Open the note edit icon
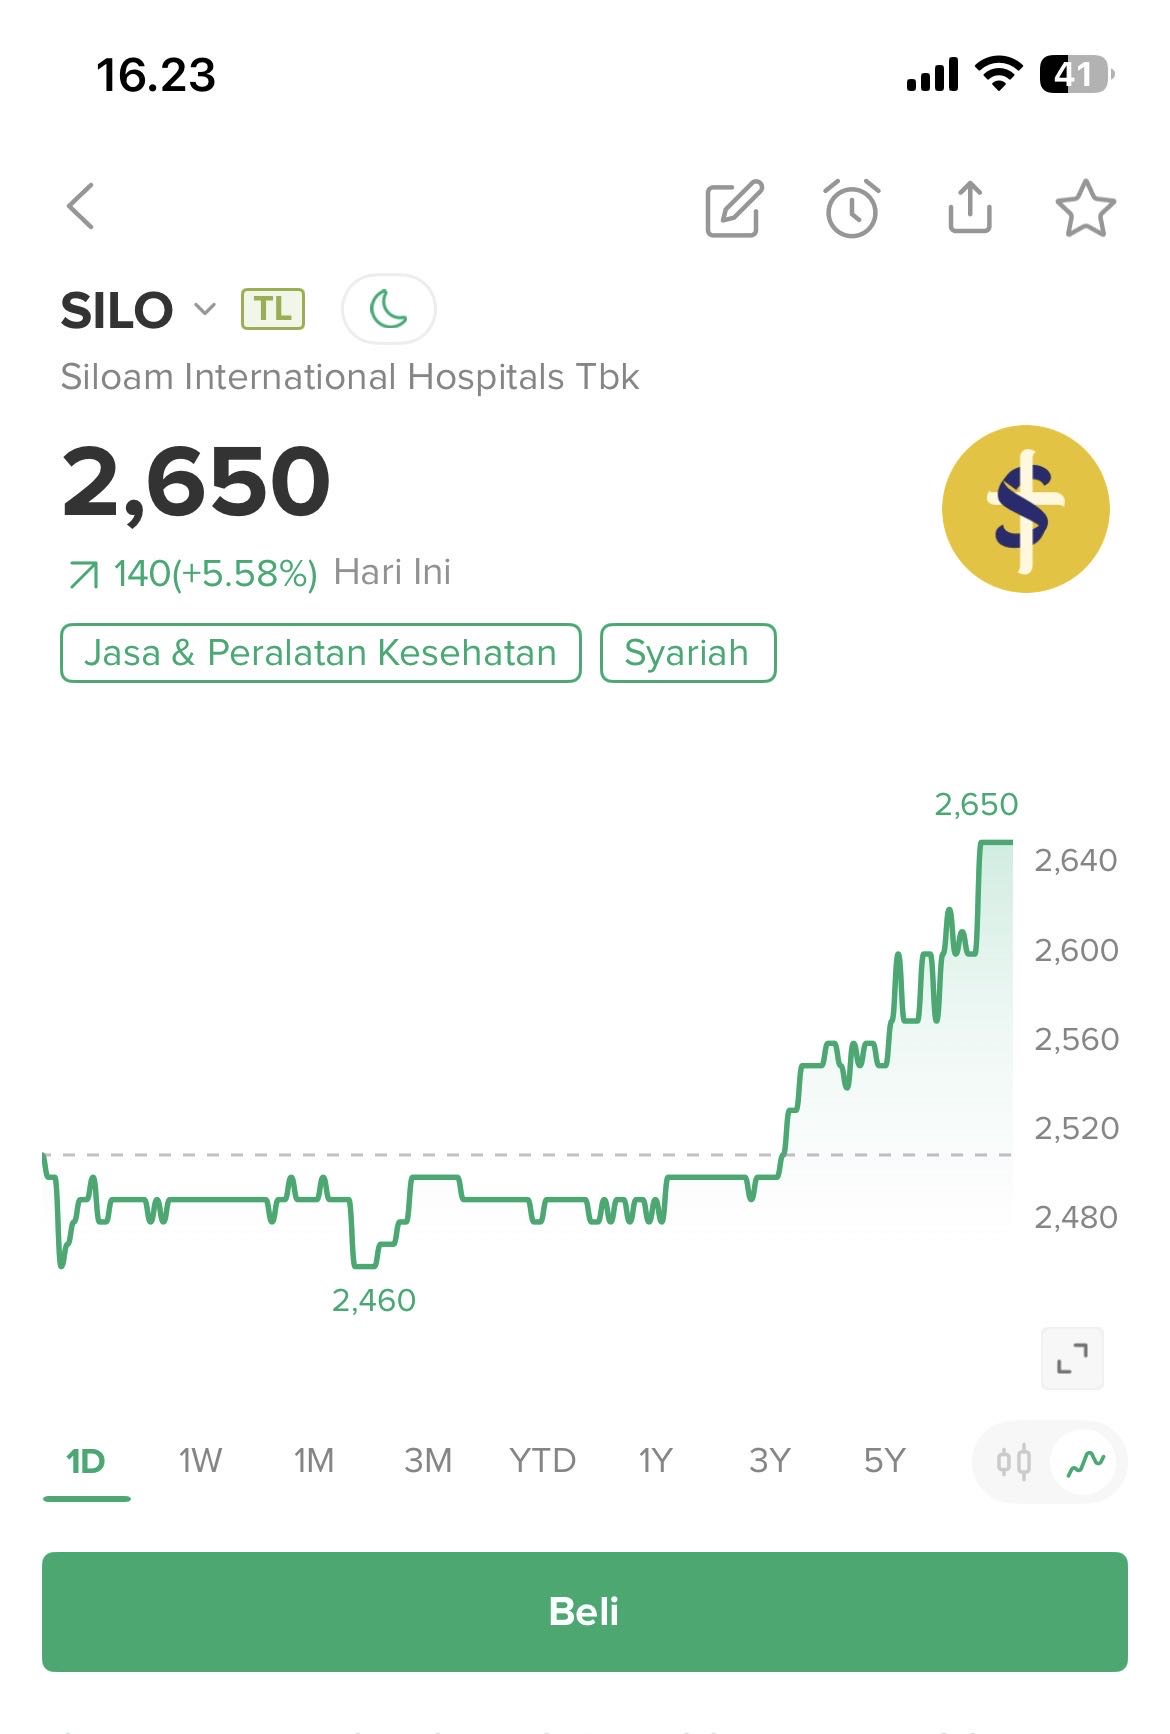Viewport: 1170px width, 1734px height. coord(734,209)
